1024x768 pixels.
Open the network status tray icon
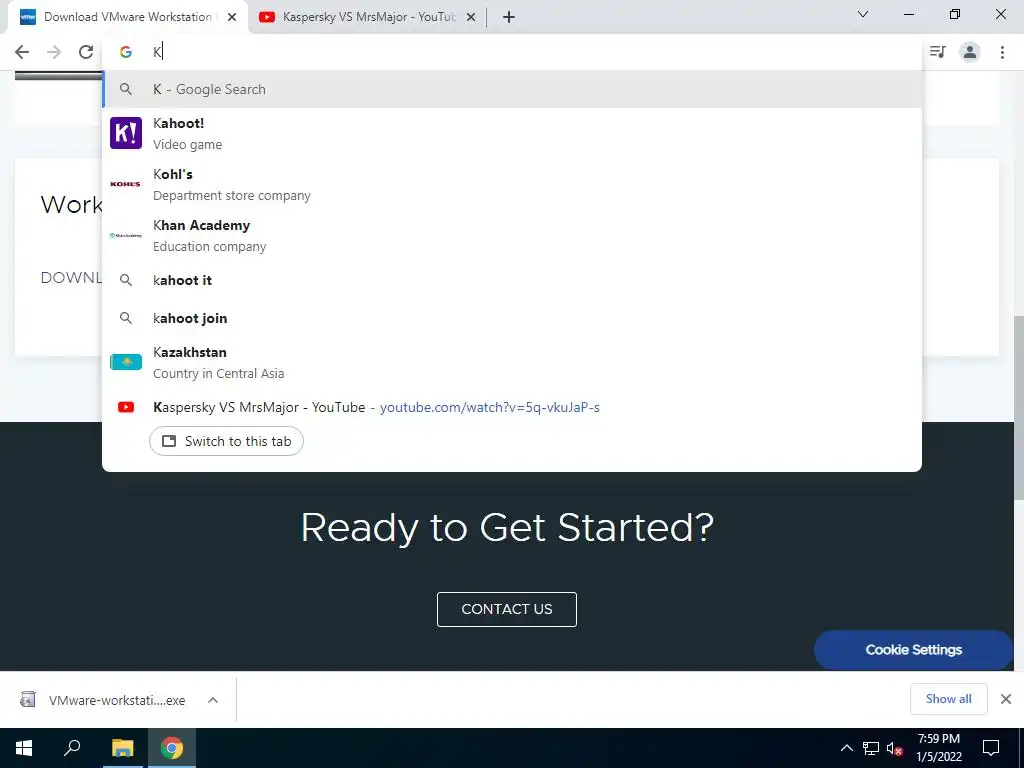pos(871,748)
